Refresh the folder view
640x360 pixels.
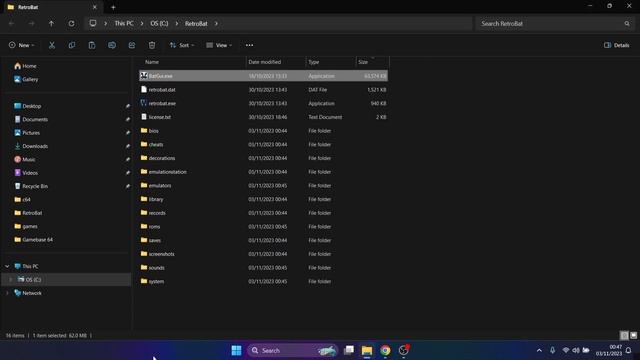click(x=71, y=24)
